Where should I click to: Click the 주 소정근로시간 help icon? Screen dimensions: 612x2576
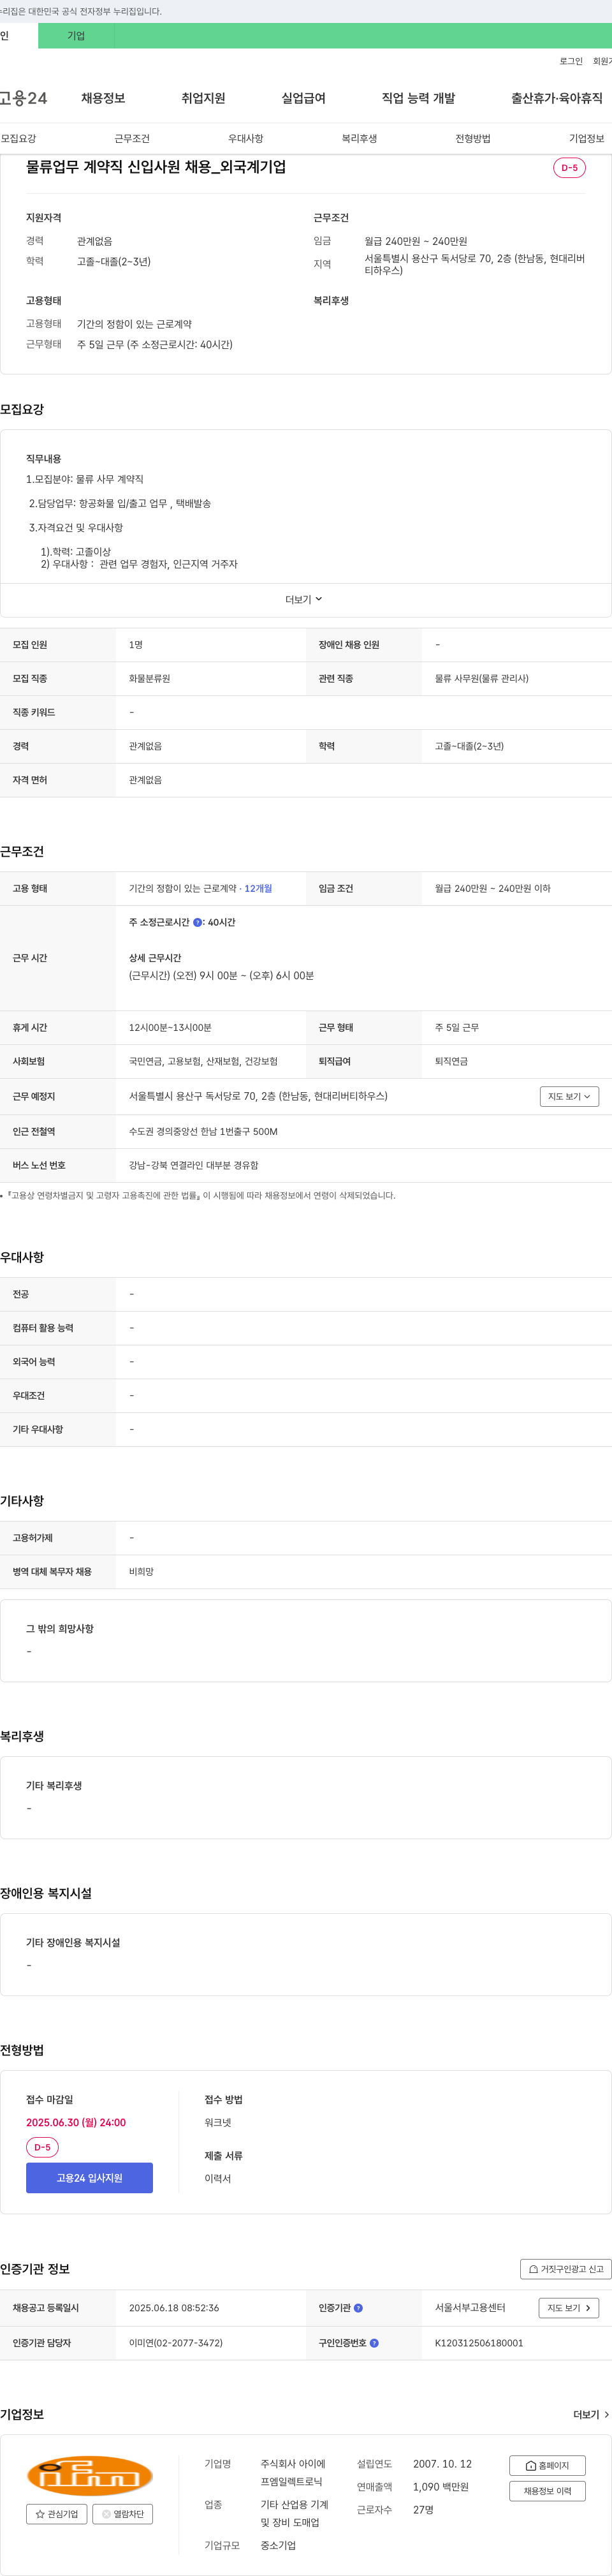197,923
